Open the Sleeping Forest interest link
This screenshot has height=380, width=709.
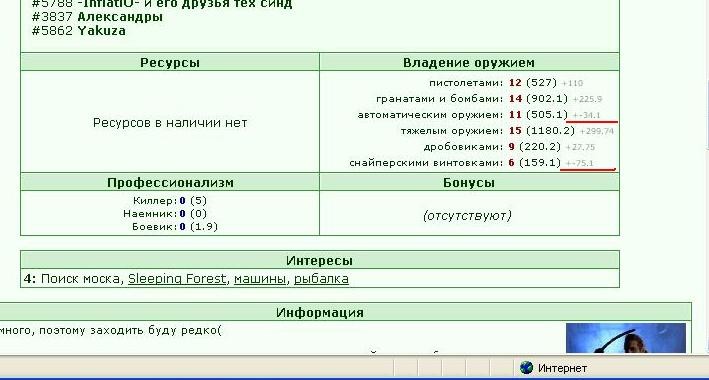(177, 279)
